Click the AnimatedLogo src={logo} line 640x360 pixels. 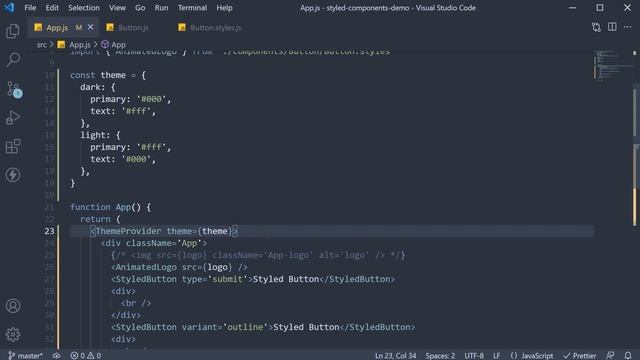[x=179, y=267]
